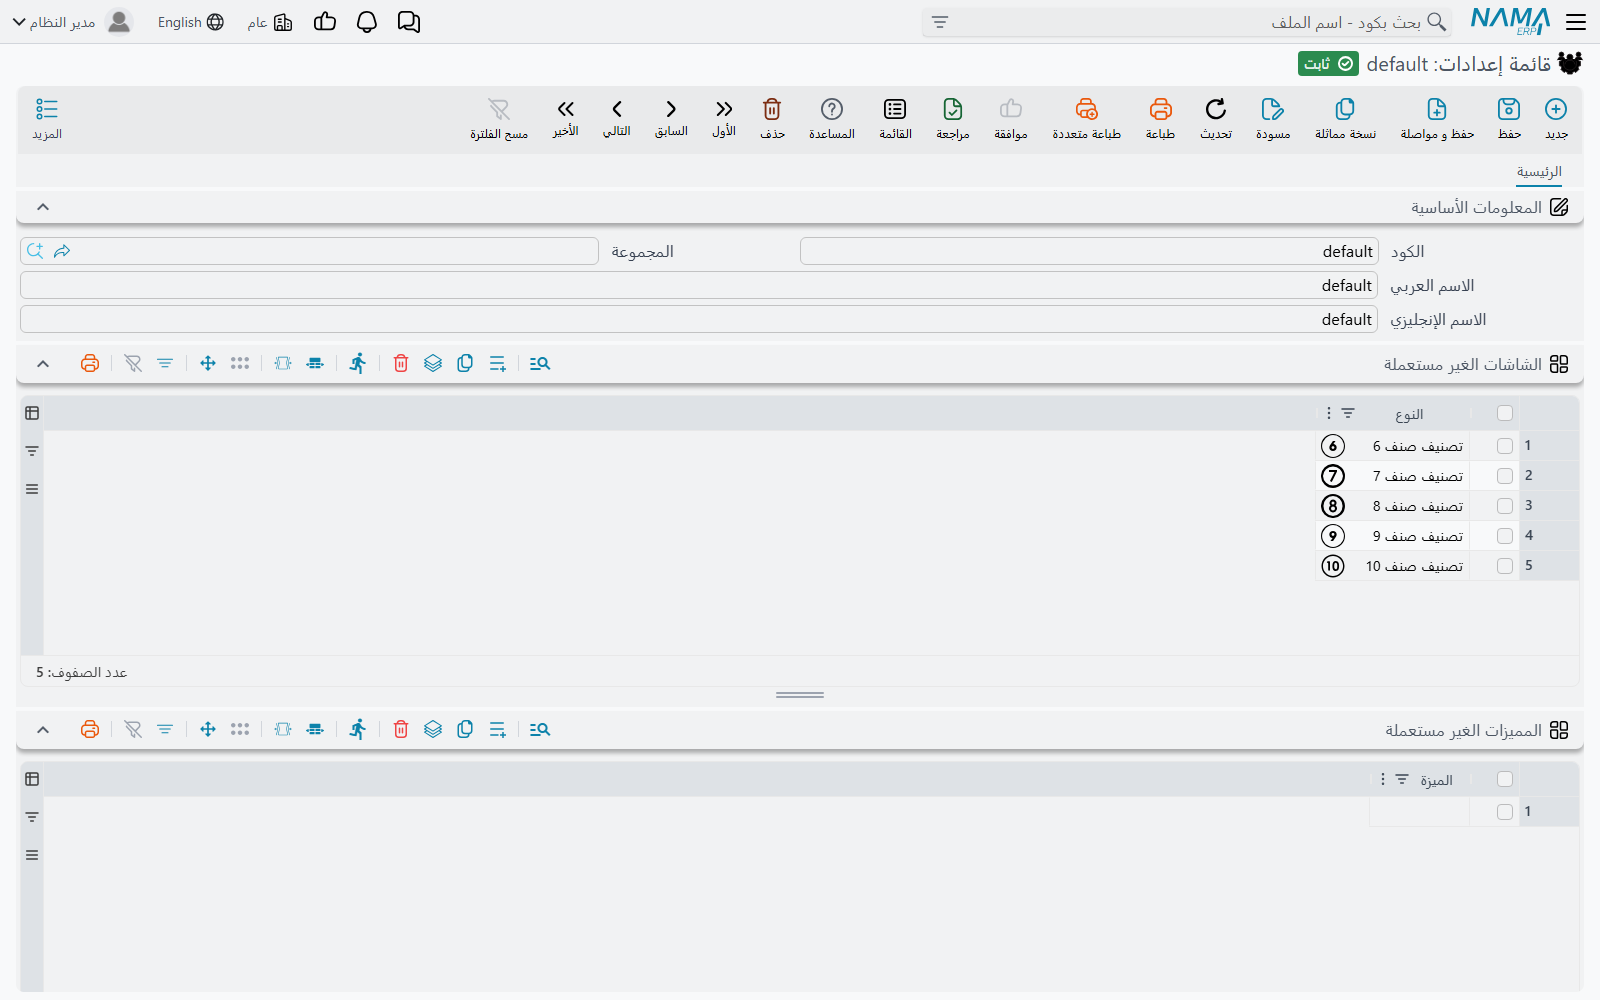
Task: Go to التالي (Next) record
Action: (x=617, y=109)
